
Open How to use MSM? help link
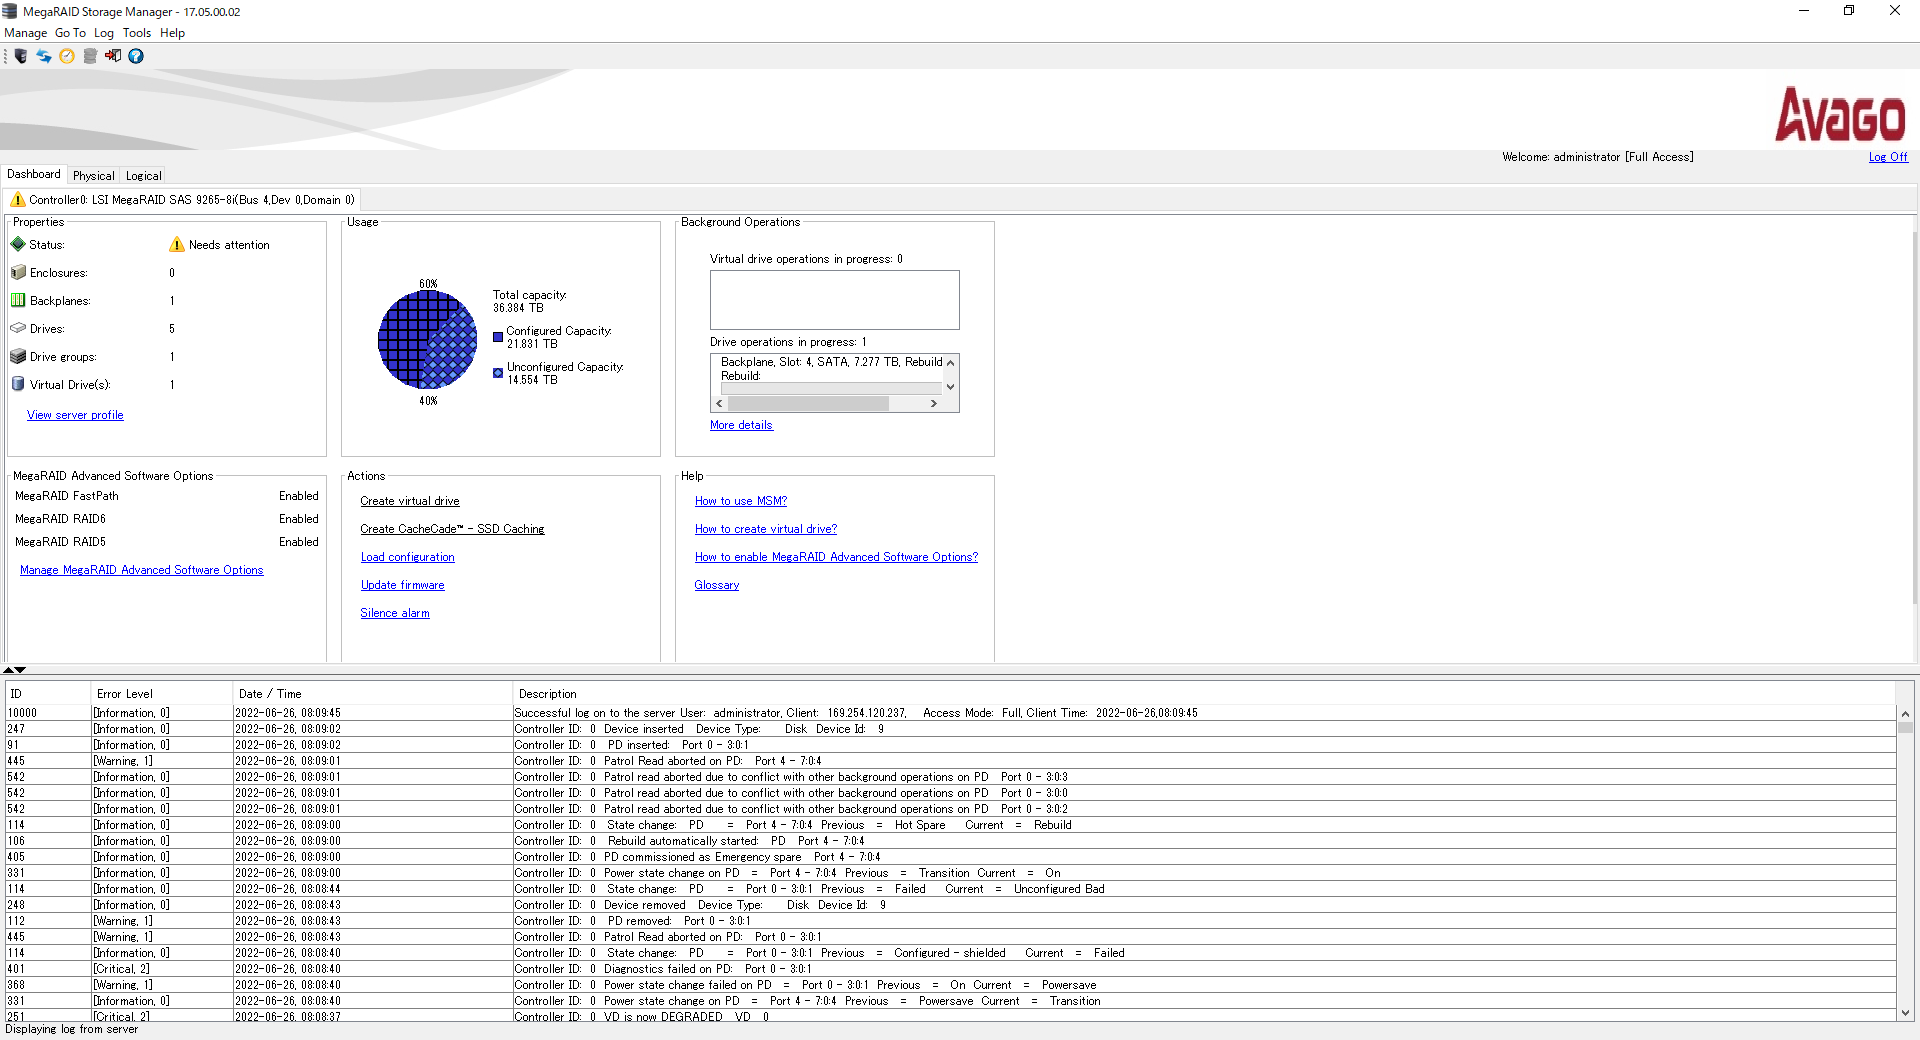741,501
